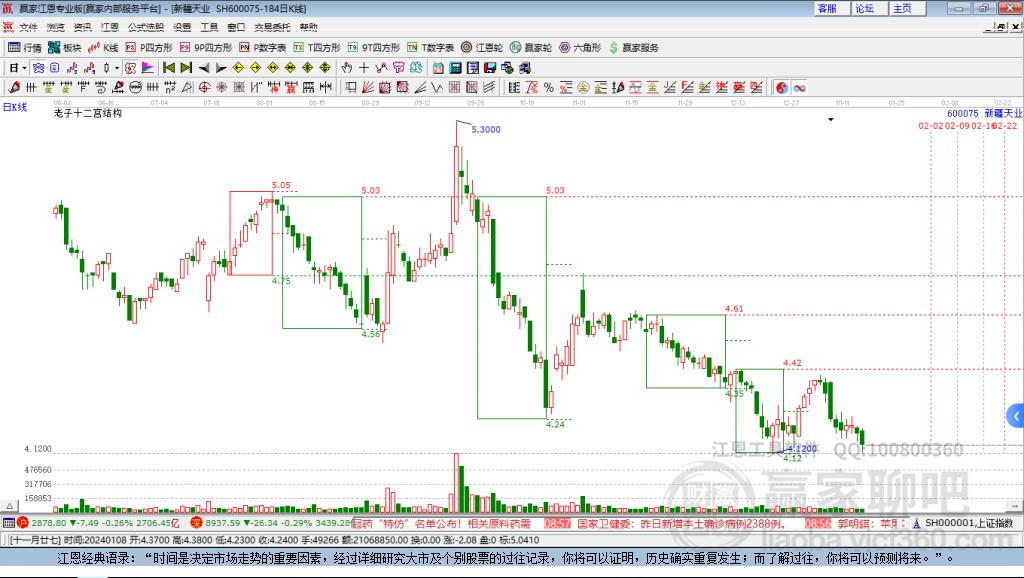Select the Gann fan lines tool
Screen dimensions: 1024x578
[367, 88]
